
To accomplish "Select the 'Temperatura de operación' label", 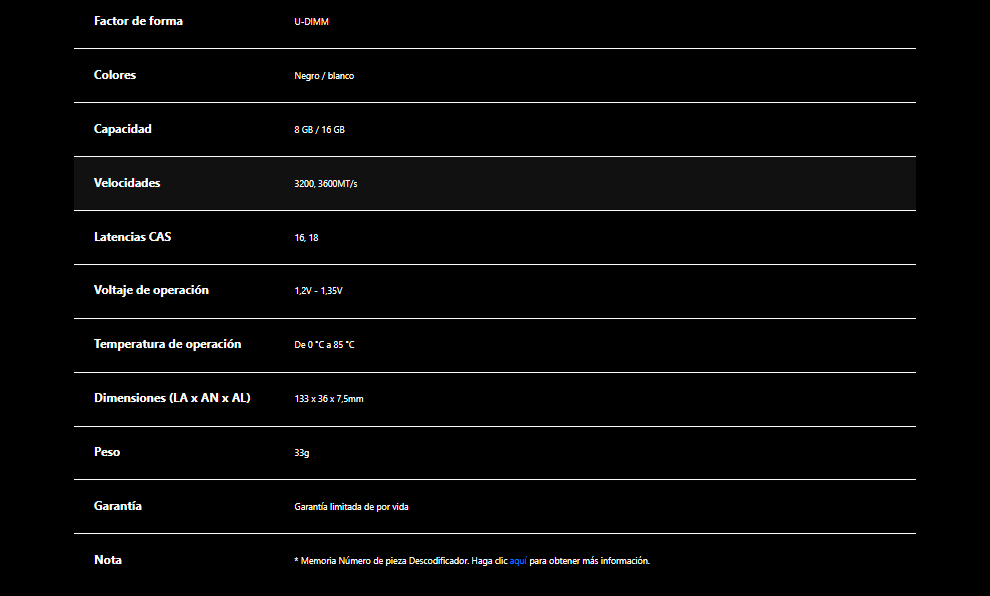I will pos(167,344).
